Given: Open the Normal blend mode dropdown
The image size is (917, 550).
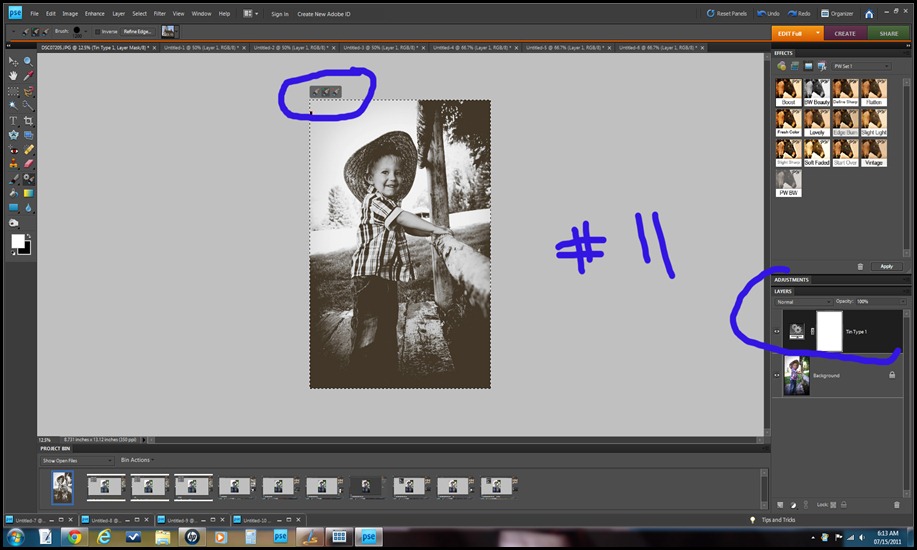Looking at the screenshot, I should point(803,302).
